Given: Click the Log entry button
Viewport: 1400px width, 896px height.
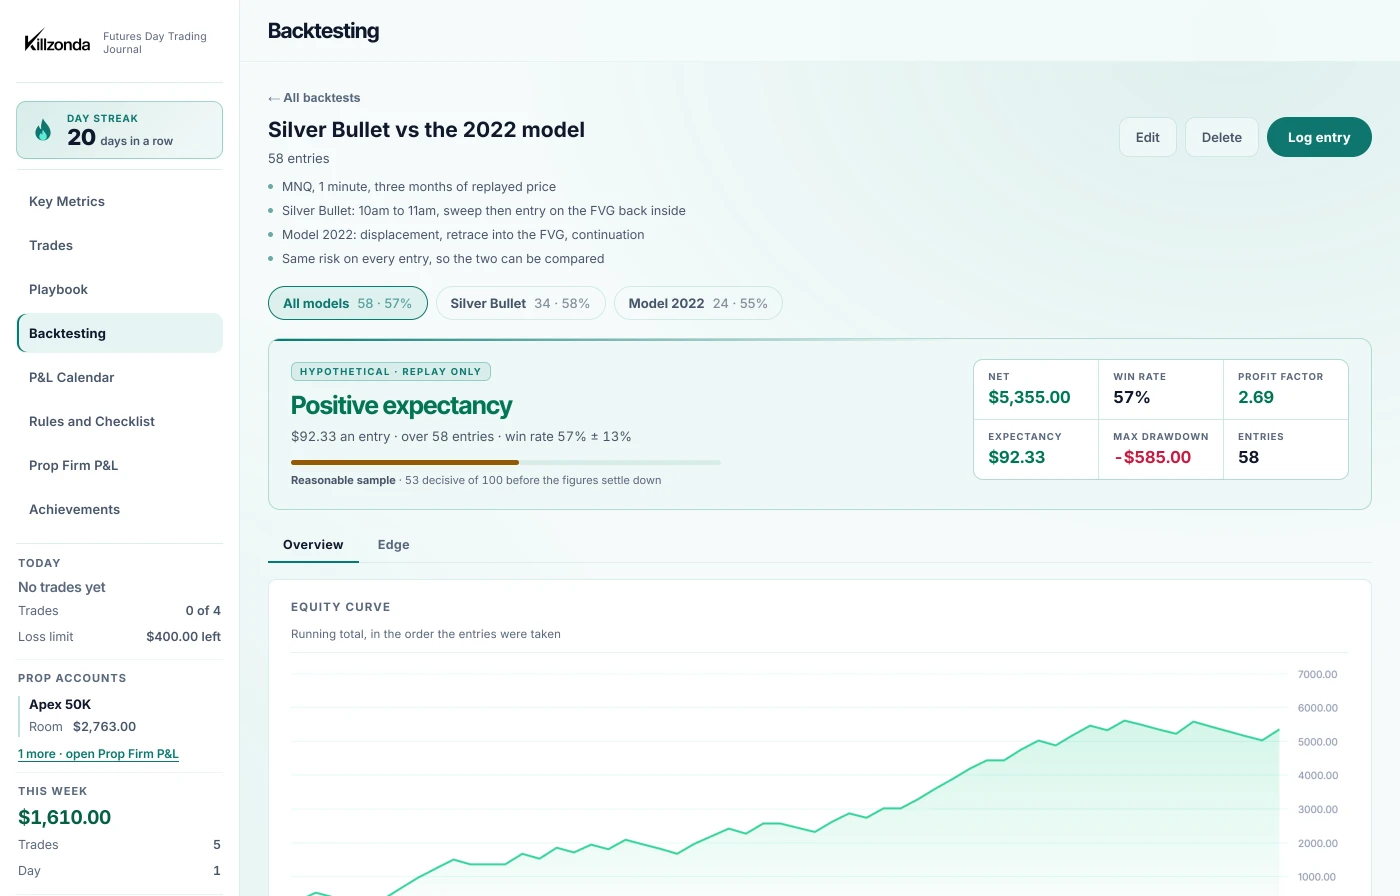Looking at the screenshot, I should coord(1319,137).
